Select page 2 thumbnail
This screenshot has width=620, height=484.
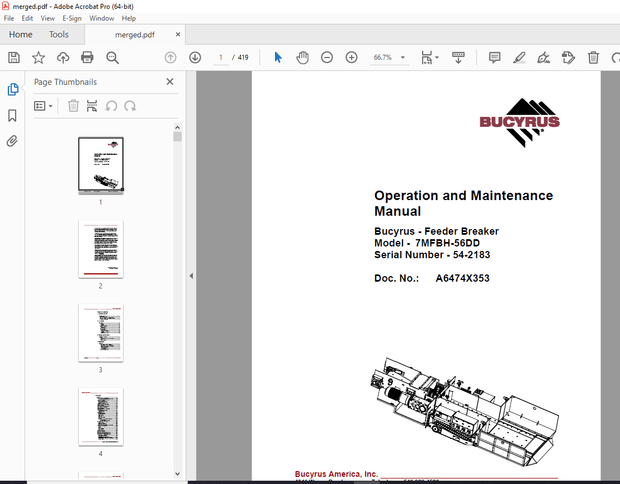(101, 250)
